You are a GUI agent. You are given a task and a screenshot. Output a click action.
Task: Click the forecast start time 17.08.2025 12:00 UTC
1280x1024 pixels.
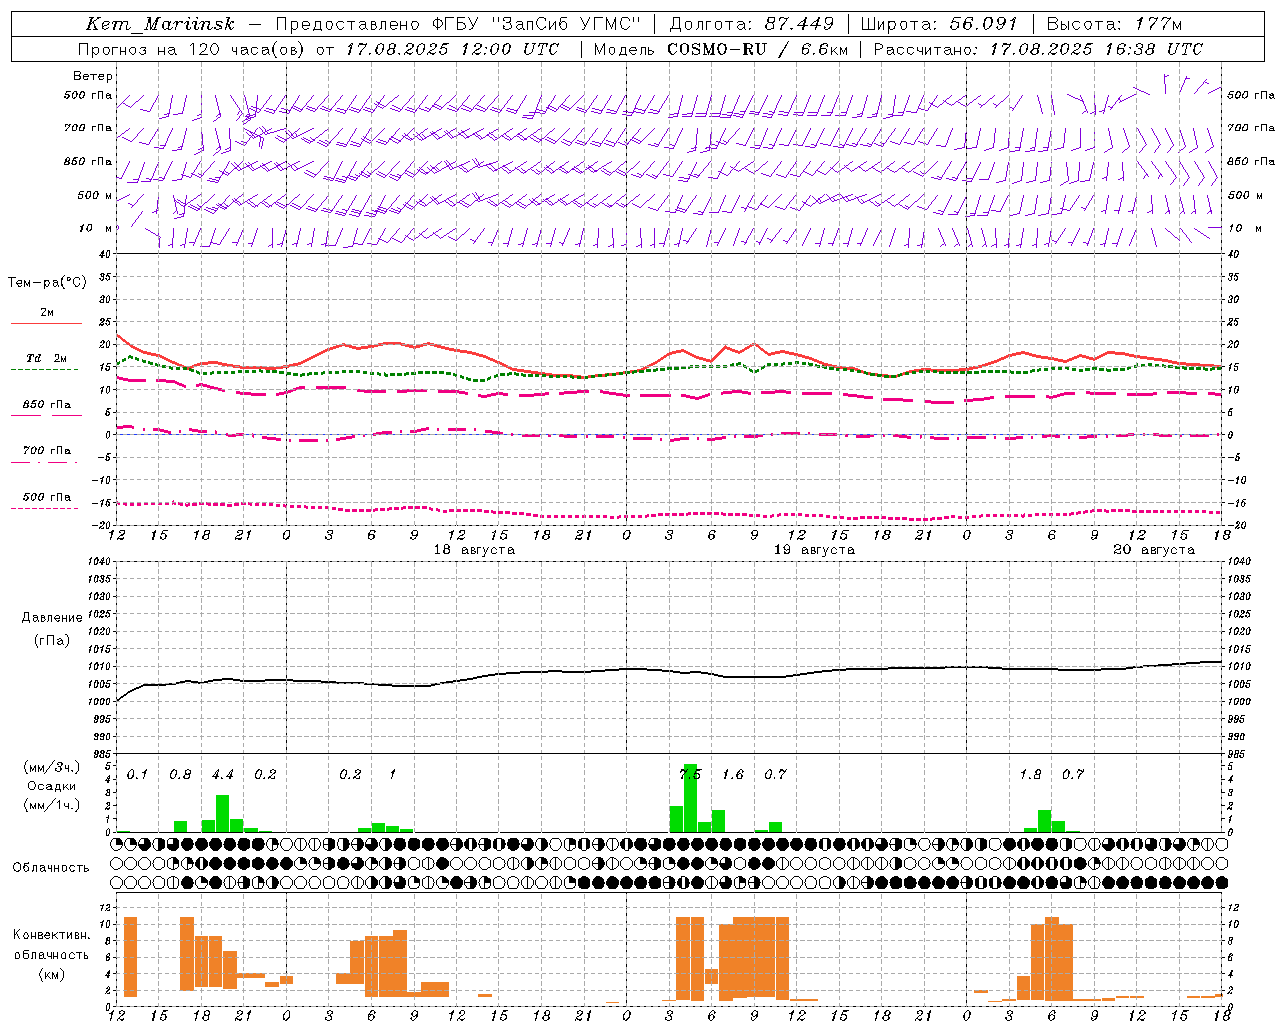(x=452, y=49)
